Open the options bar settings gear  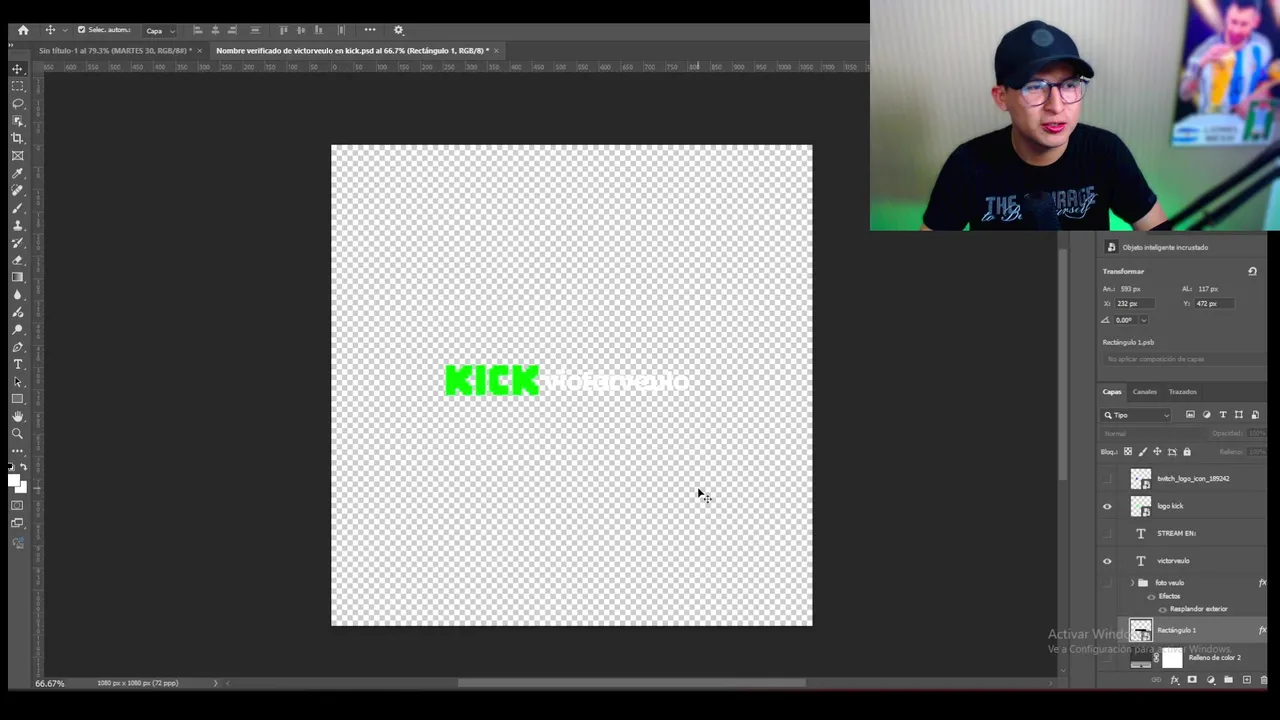pyautogui.click(x=398, y=30)
